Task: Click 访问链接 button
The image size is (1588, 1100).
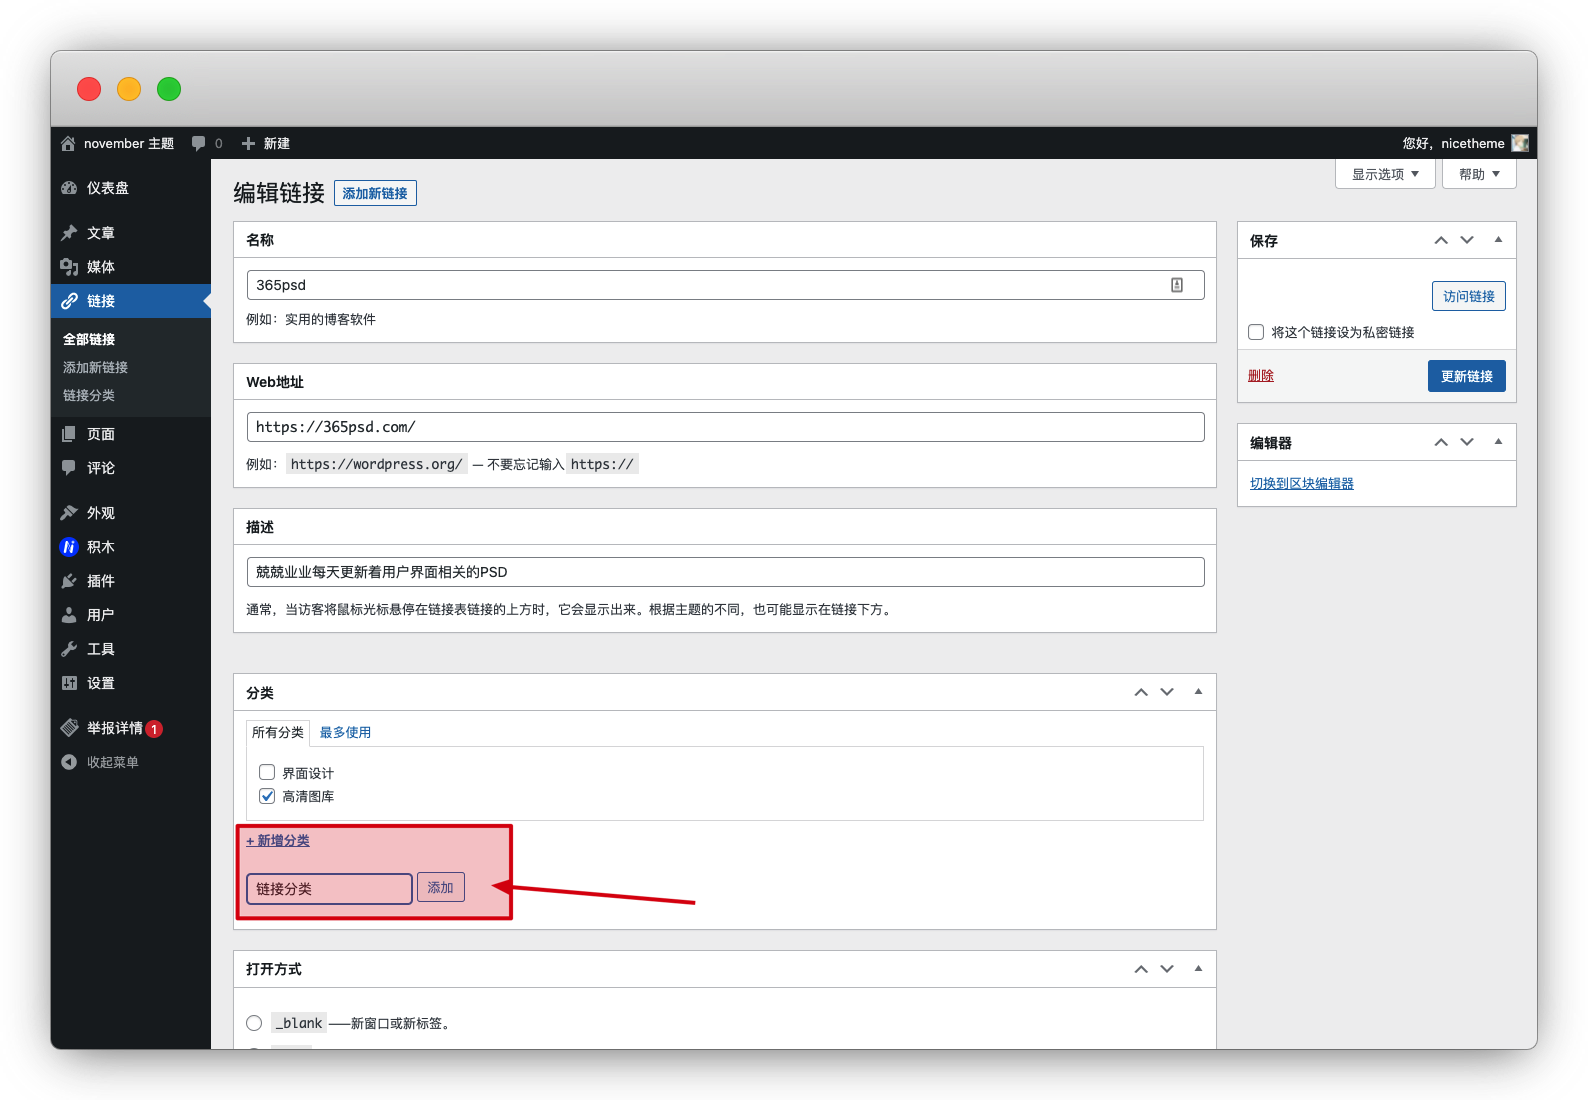Action: [x=1469, y=296]
